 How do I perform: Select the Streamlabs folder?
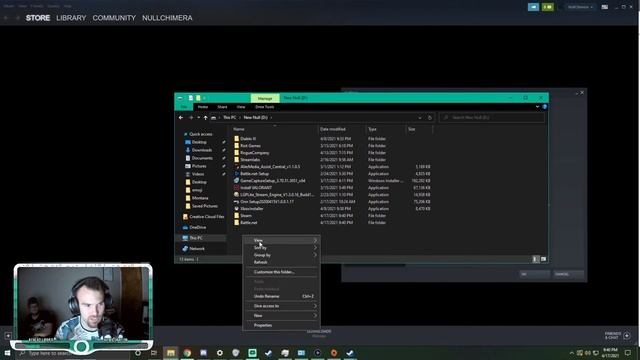[250, 160]
